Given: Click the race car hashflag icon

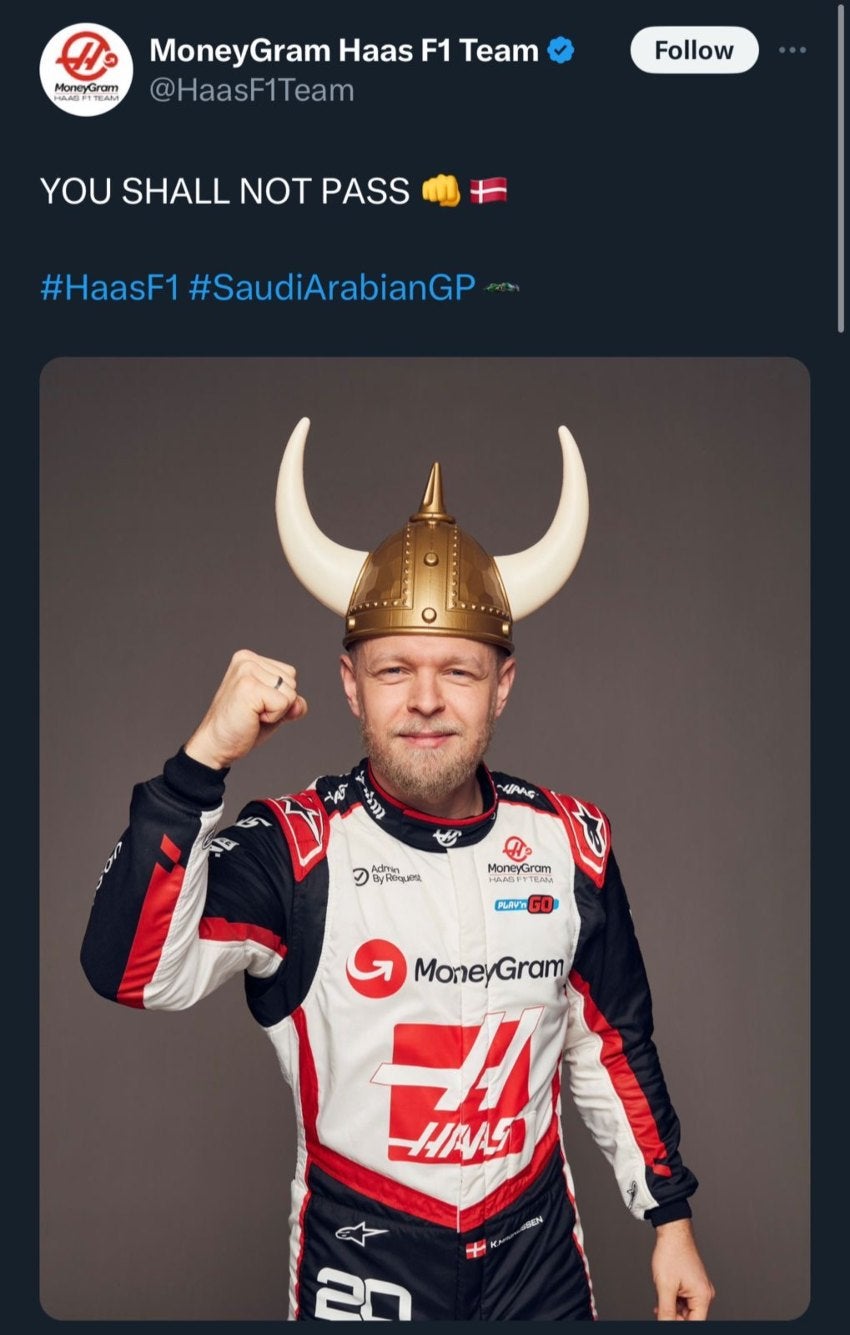Looking at the screenshot, I should [501, 288].
